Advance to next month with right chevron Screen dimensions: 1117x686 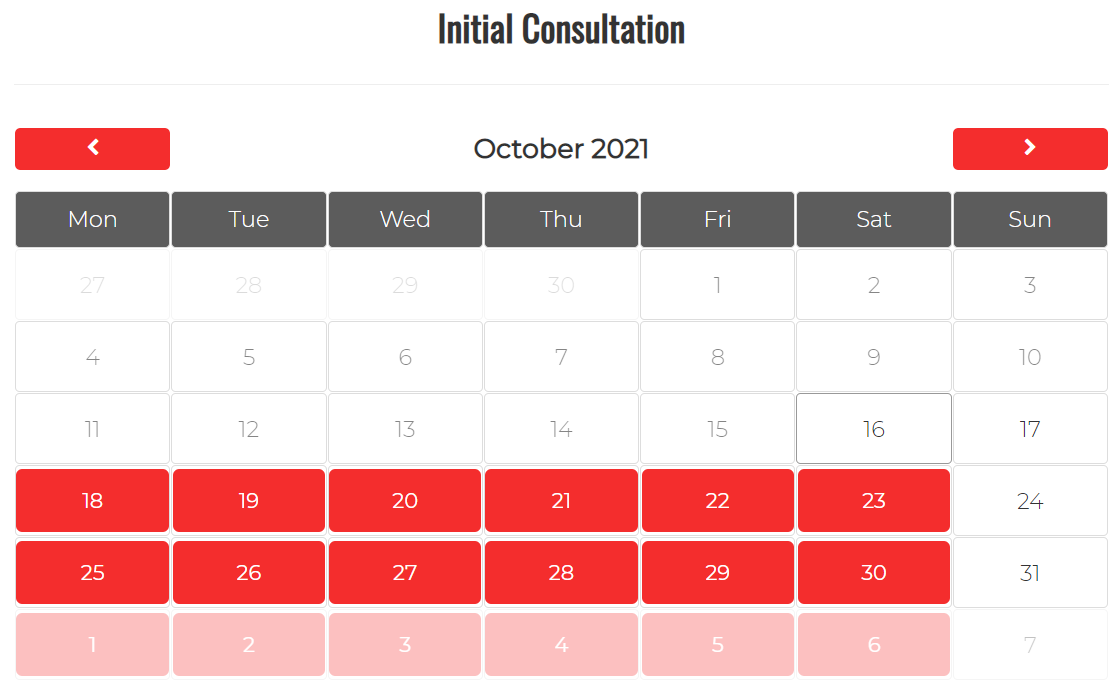(1030, 148)
